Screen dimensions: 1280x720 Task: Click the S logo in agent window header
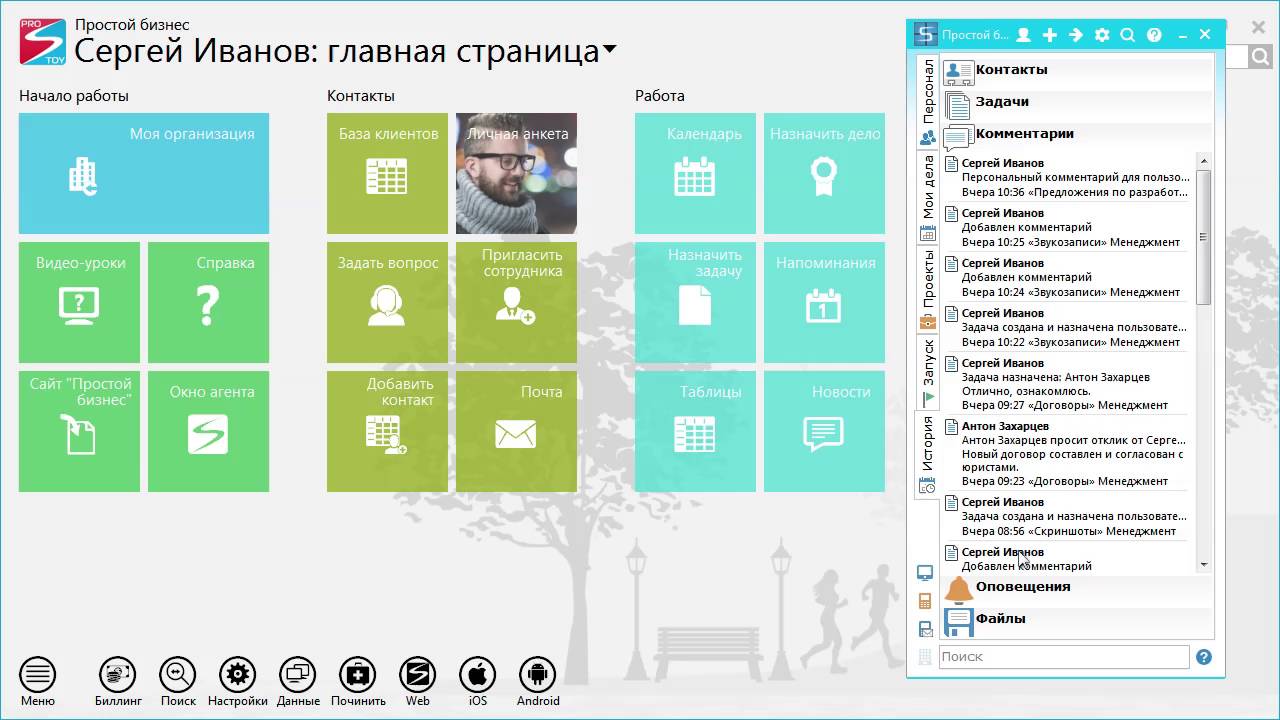(x=926, y=35)
